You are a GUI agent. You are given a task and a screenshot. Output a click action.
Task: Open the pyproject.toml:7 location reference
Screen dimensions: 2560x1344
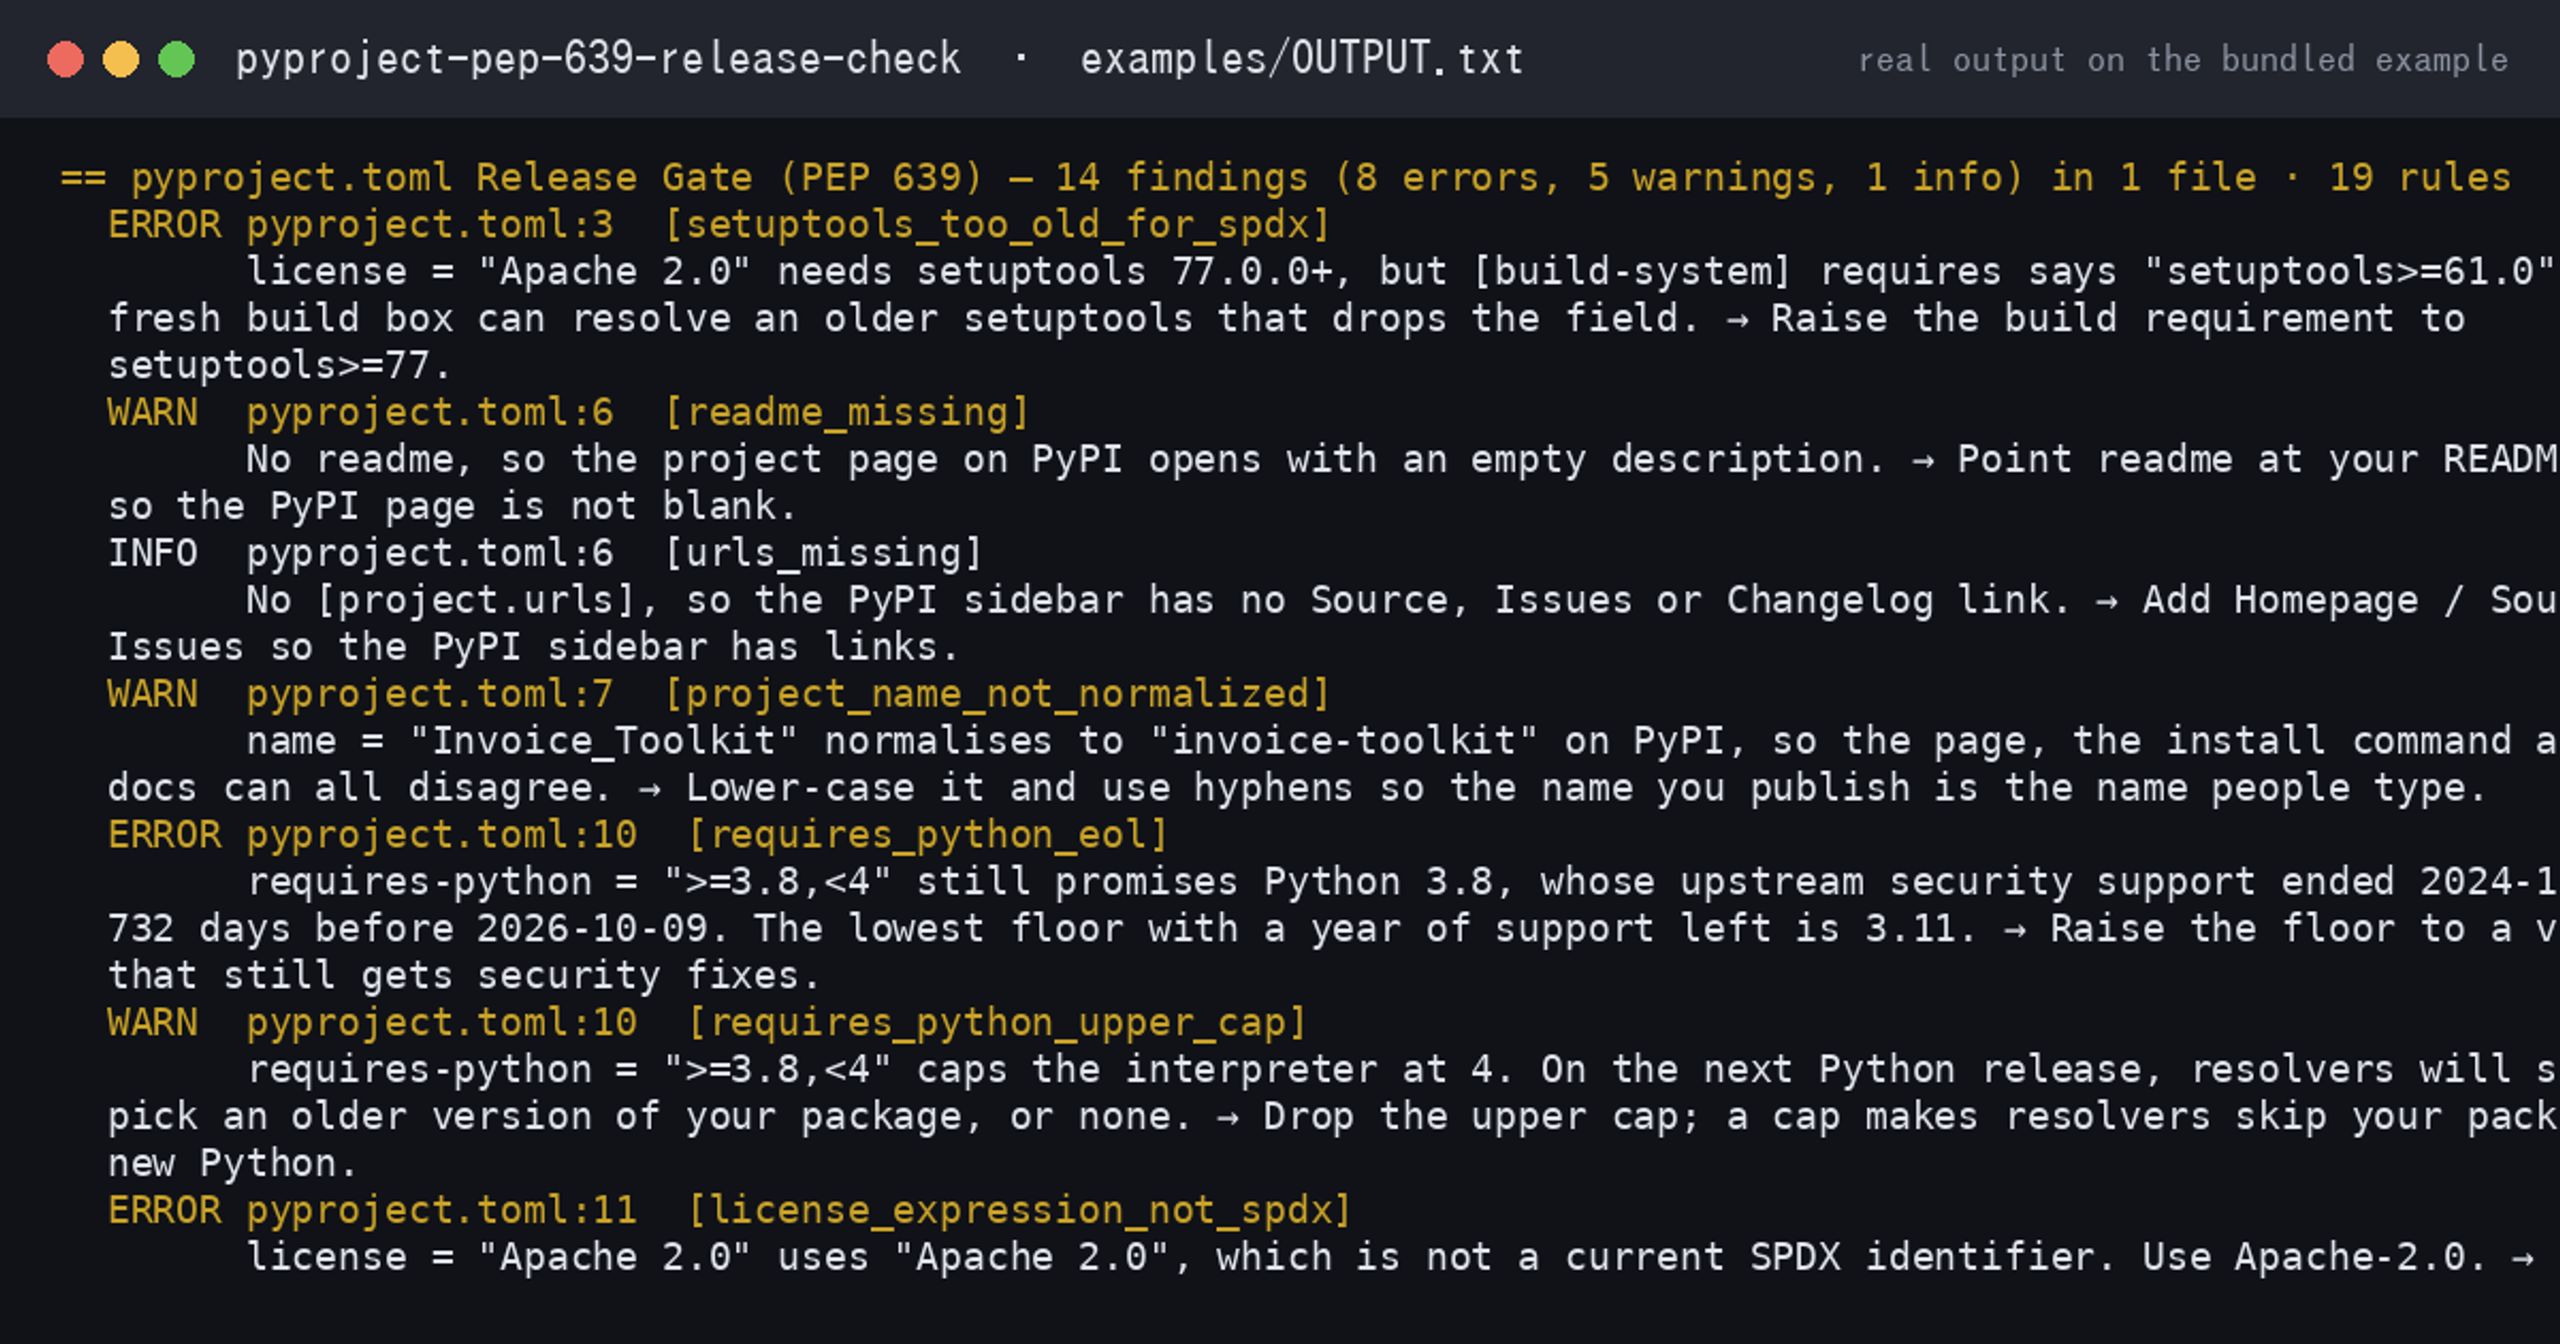(x=430, y=694)
